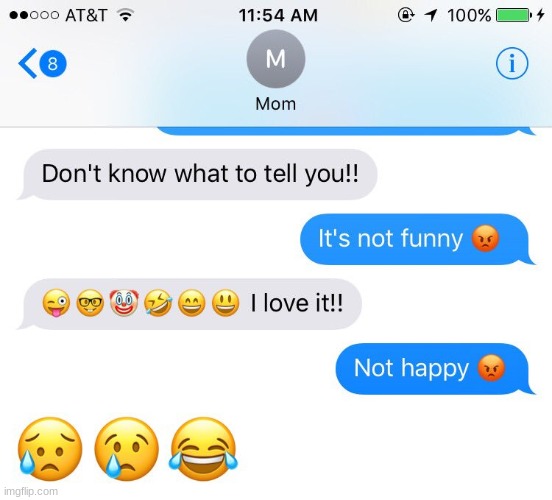Tap the blue back chevron arrow
The image size is (552, 500).
tap(27, 63)
